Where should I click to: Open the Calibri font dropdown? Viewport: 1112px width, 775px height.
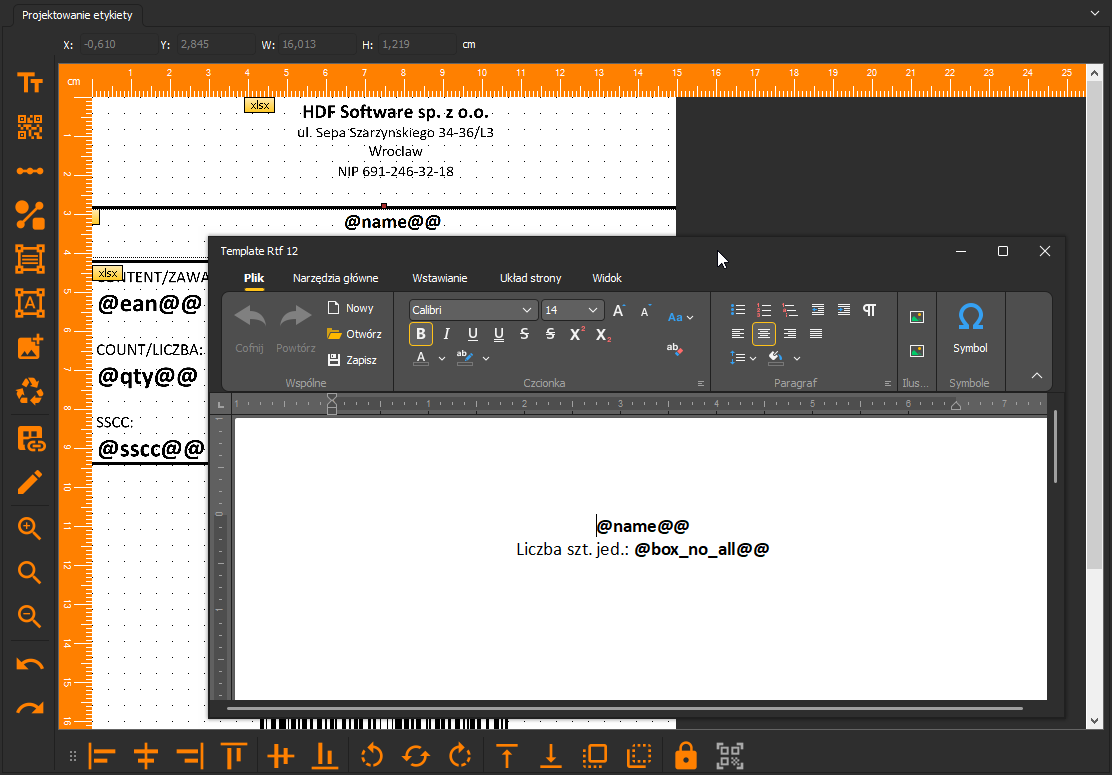527,310
